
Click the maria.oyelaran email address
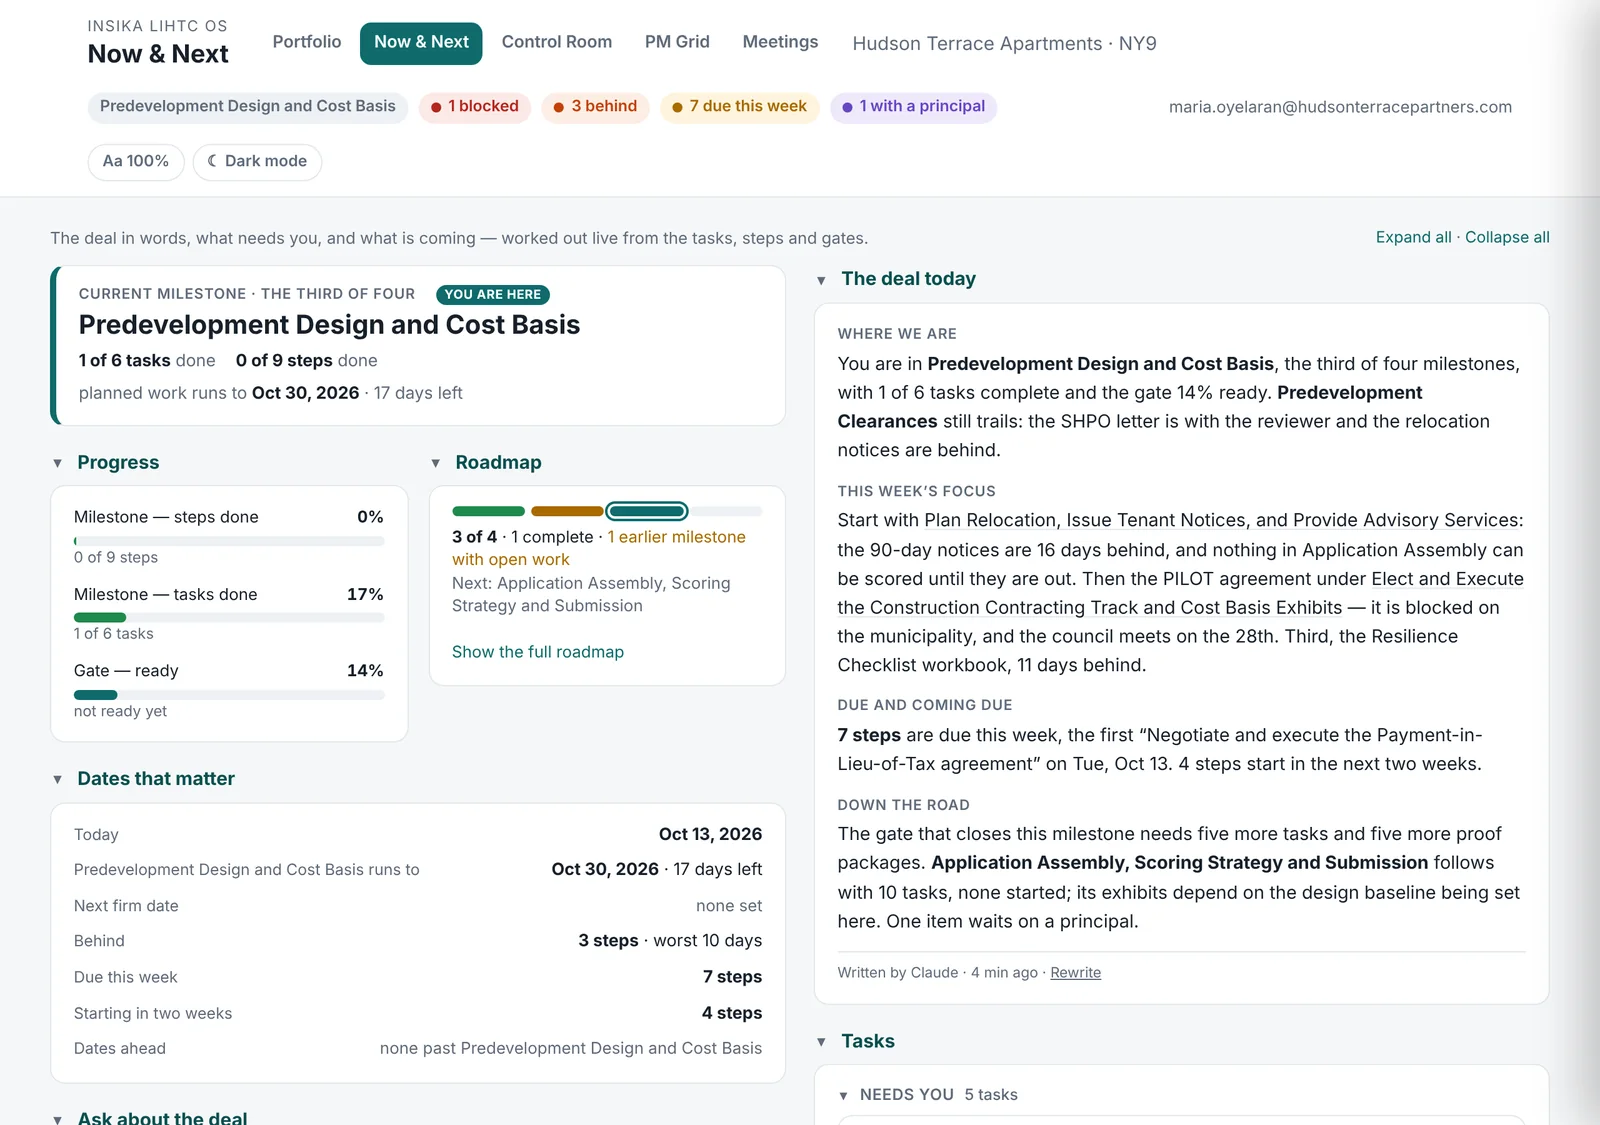click(x=1340, y=107)
